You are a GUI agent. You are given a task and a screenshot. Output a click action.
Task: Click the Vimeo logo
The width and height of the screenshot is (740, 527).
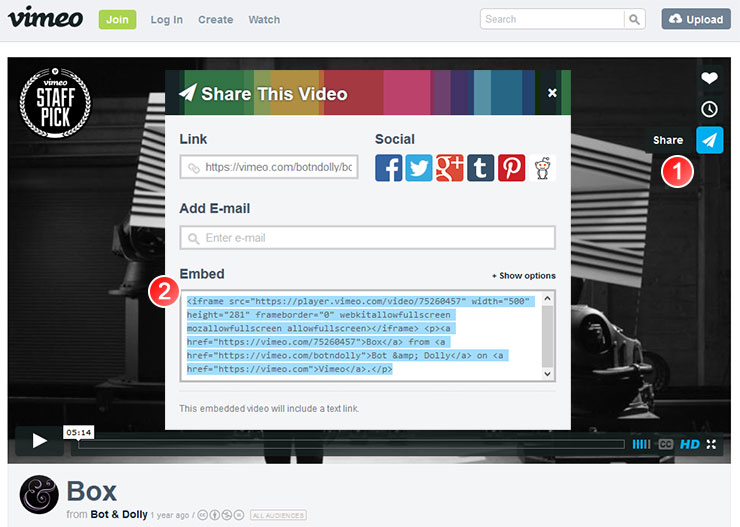coord(45,17)
